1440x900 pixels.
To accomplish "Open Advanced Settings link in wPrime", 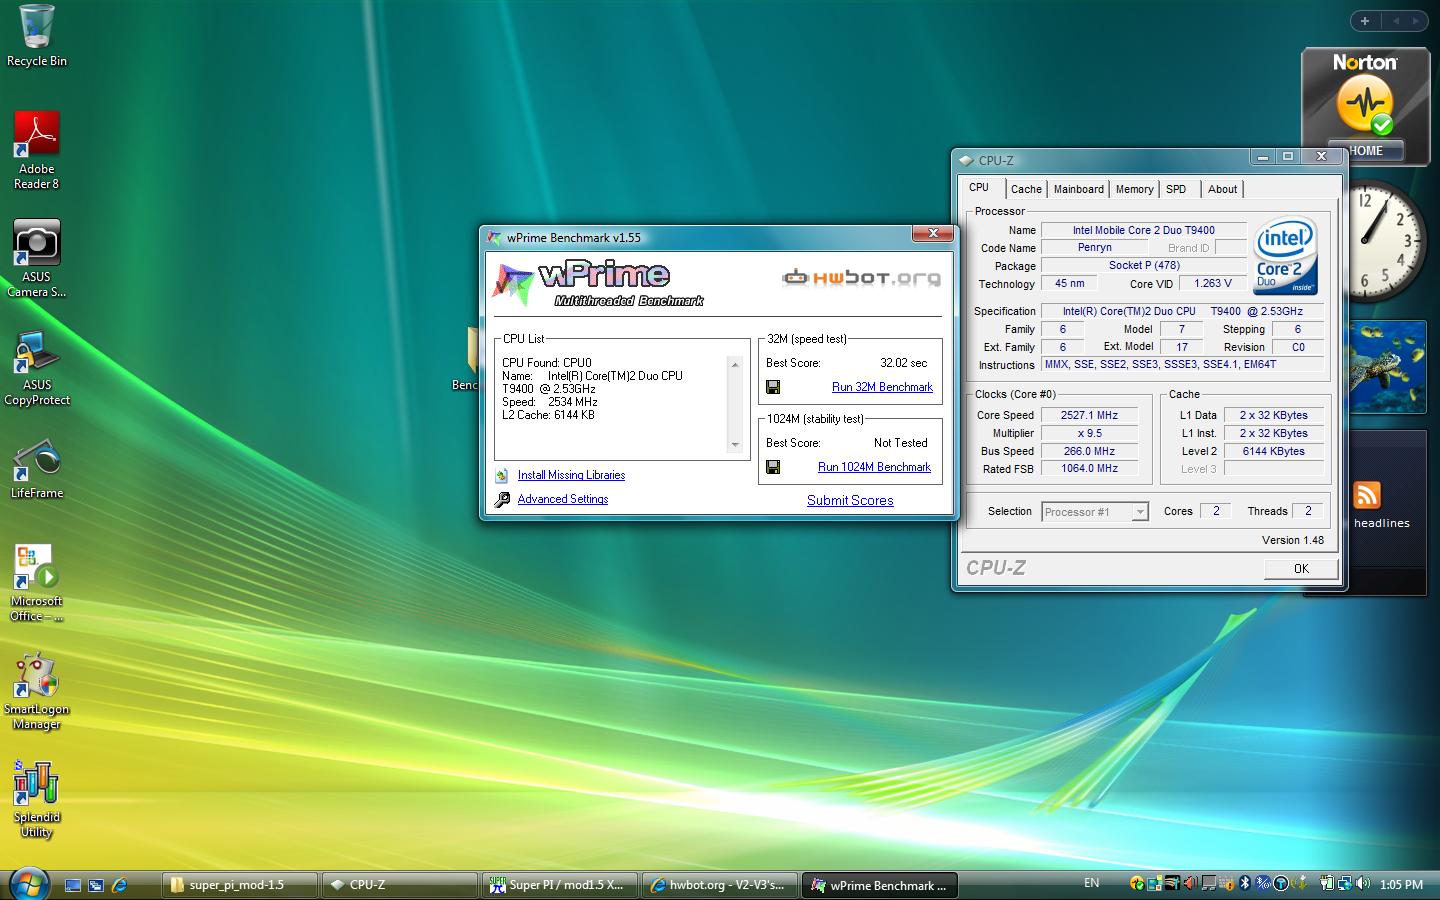I will pyautogui.click(x=562, y=499).
